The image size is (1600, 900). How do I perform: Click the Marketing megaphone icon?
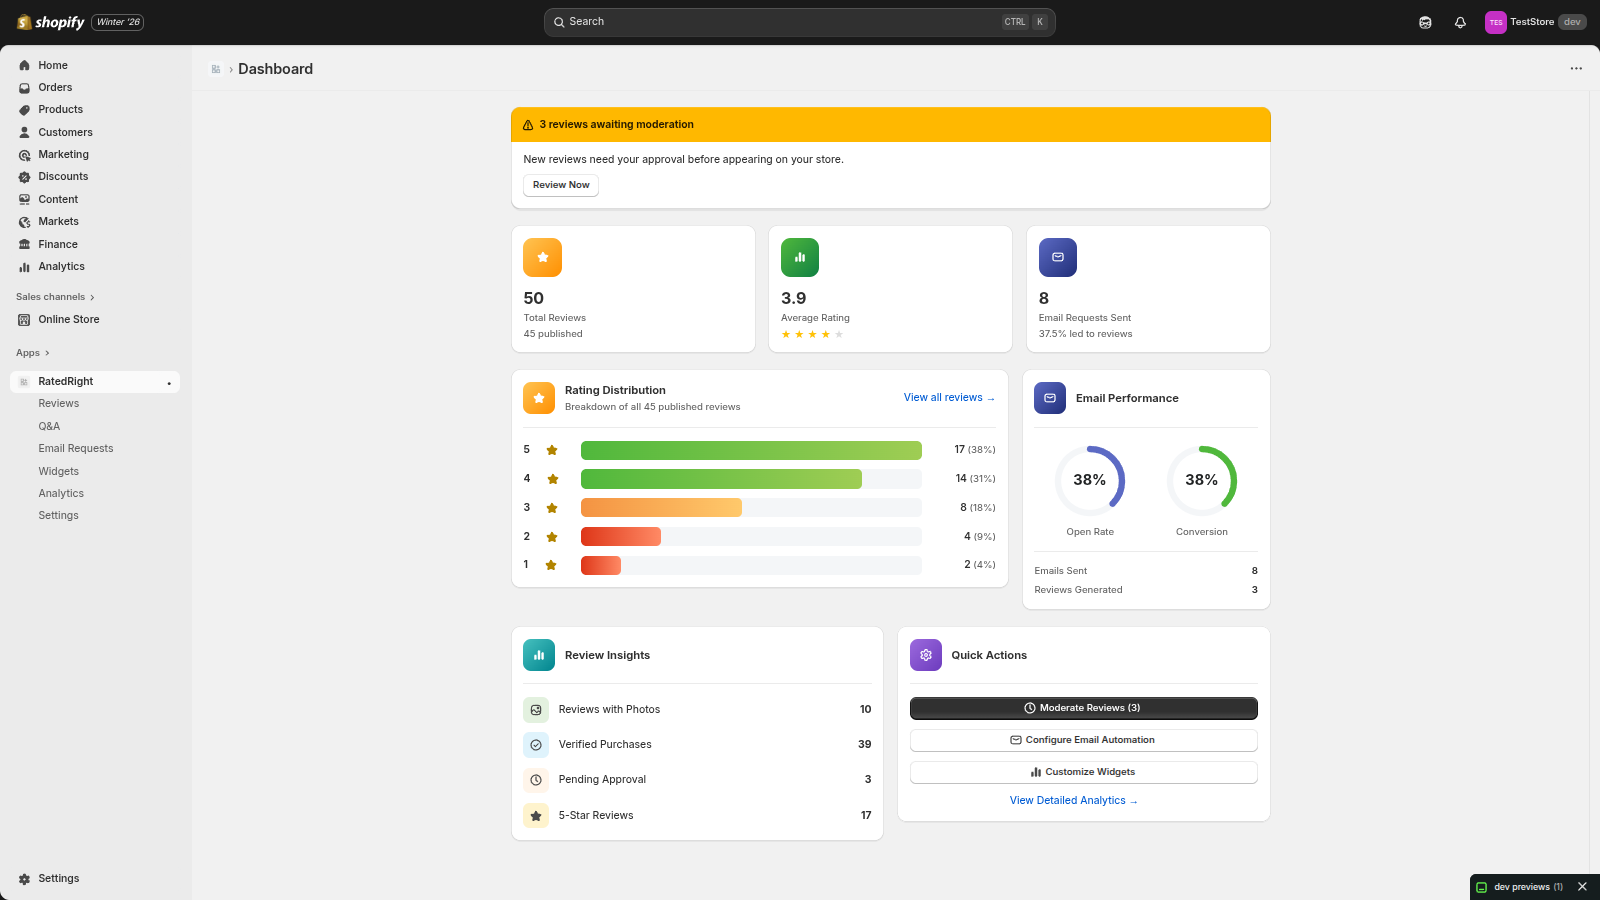24,154
